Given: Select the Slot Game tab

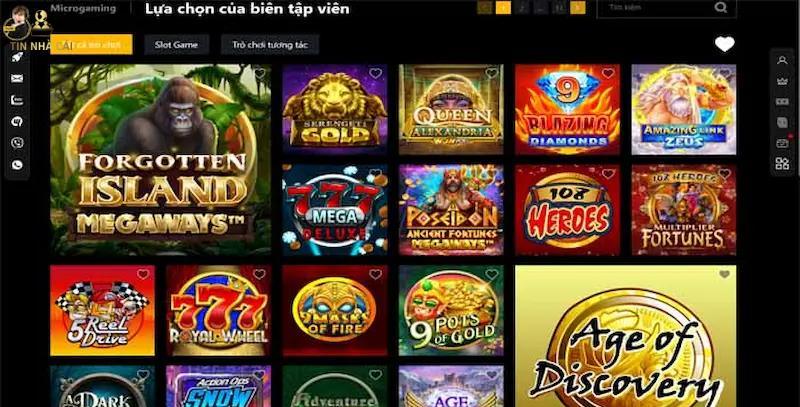Looking at the screenshot, I should 176,44.
